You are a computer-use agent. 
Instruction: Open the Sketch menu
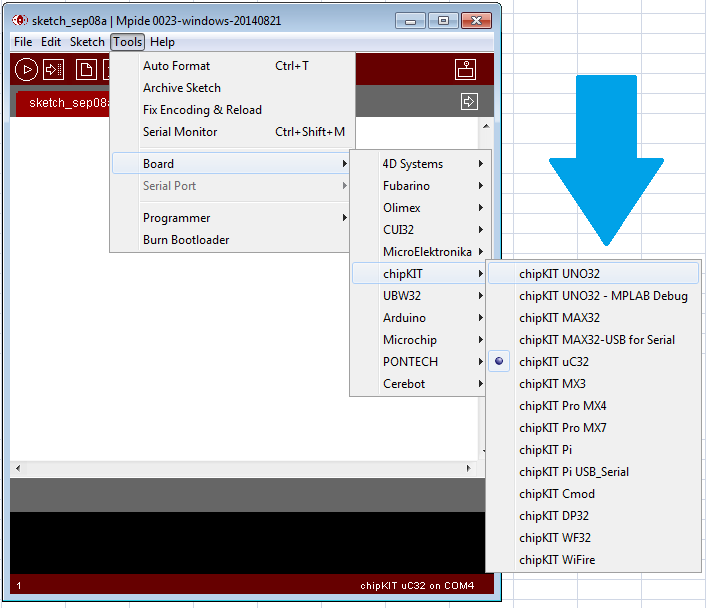[87, 42]
